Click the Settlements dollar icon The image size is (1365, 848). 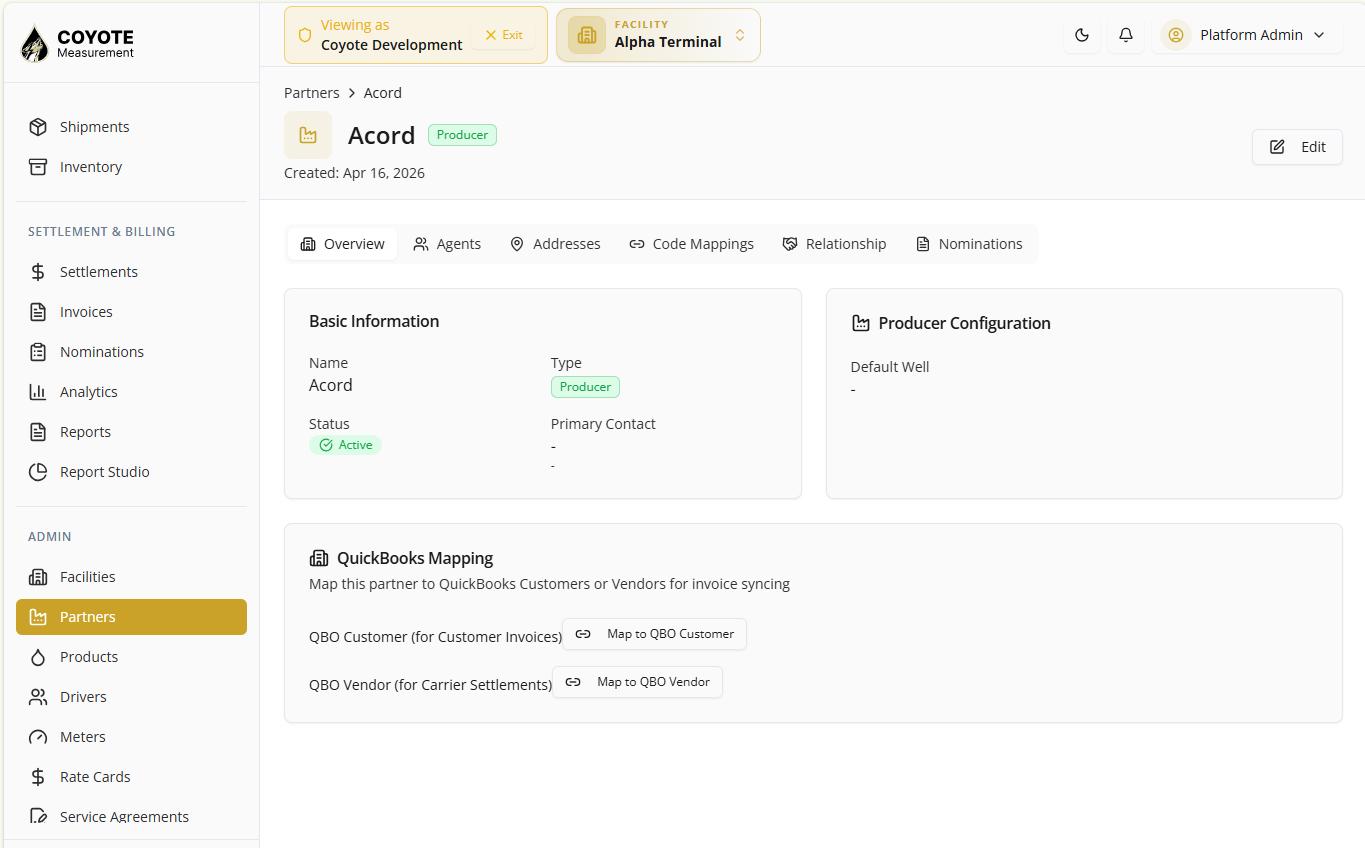click(38, 272)
